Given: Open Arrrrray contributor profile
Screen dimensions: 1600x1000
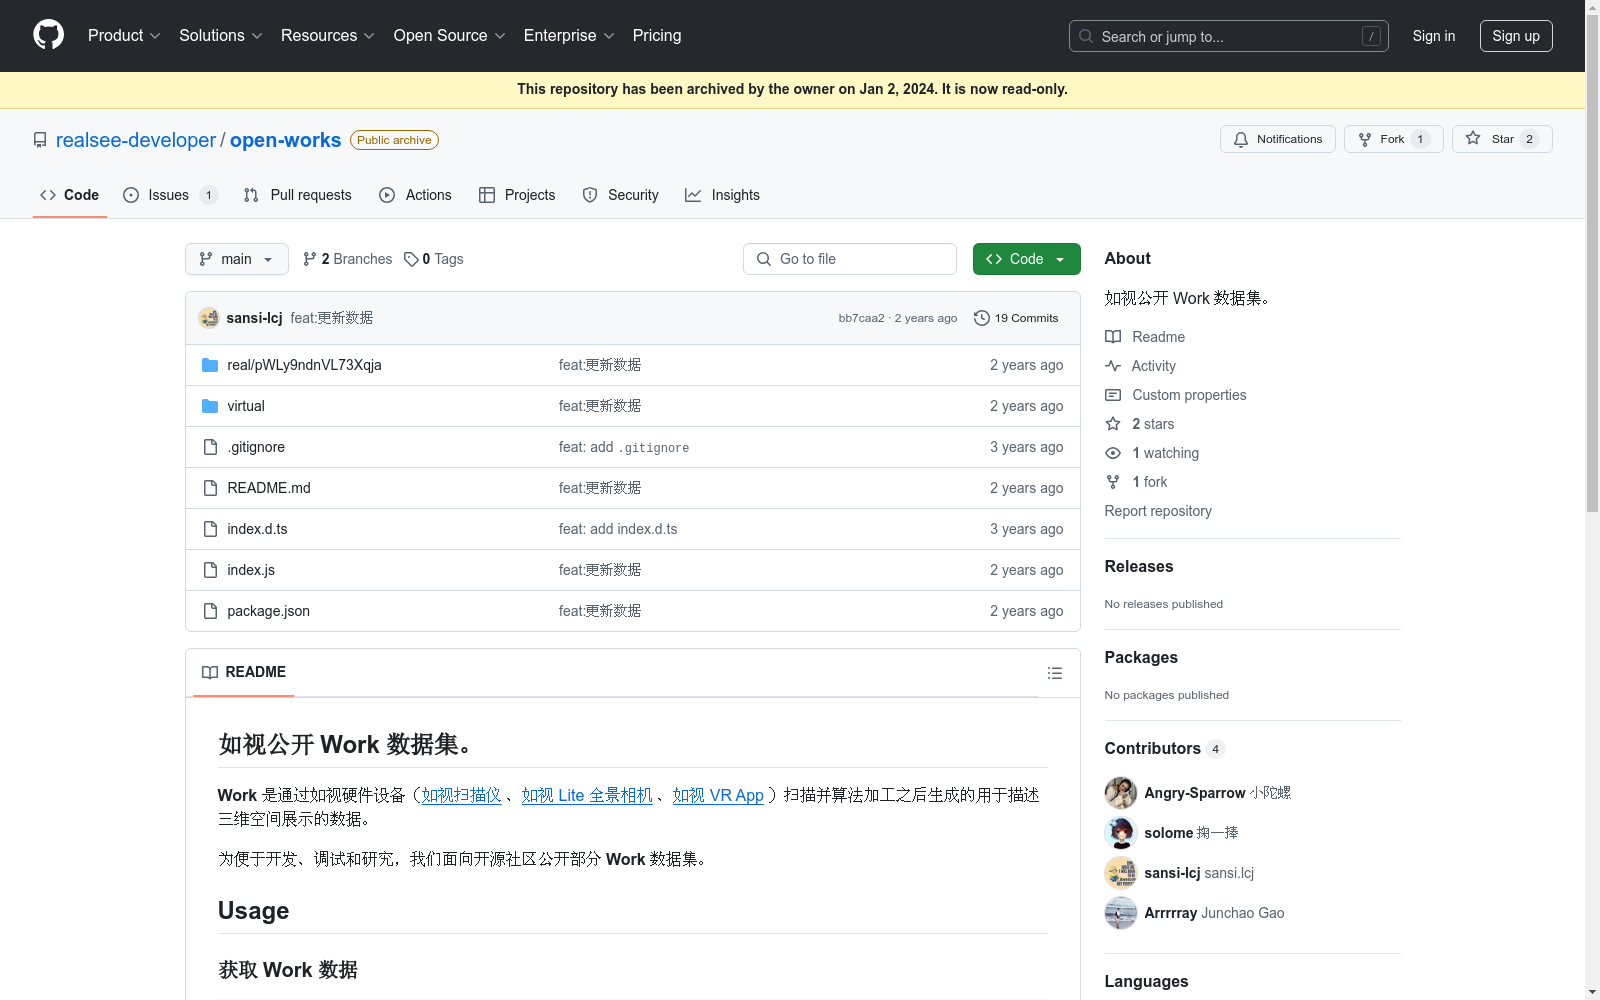Looking at the screenshot, I should pos(1170,913).
